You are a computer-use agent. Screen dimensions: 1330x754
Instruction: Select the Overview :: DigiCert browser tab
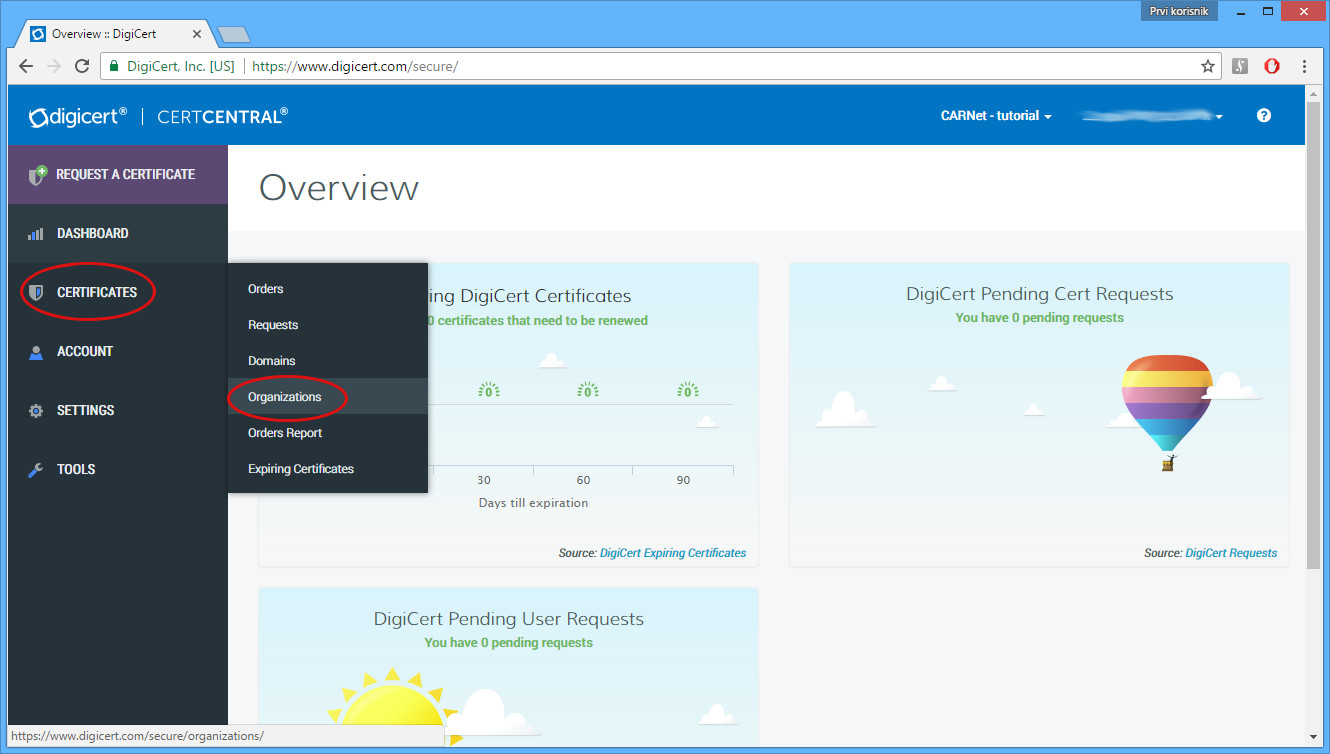coord(115,34)
